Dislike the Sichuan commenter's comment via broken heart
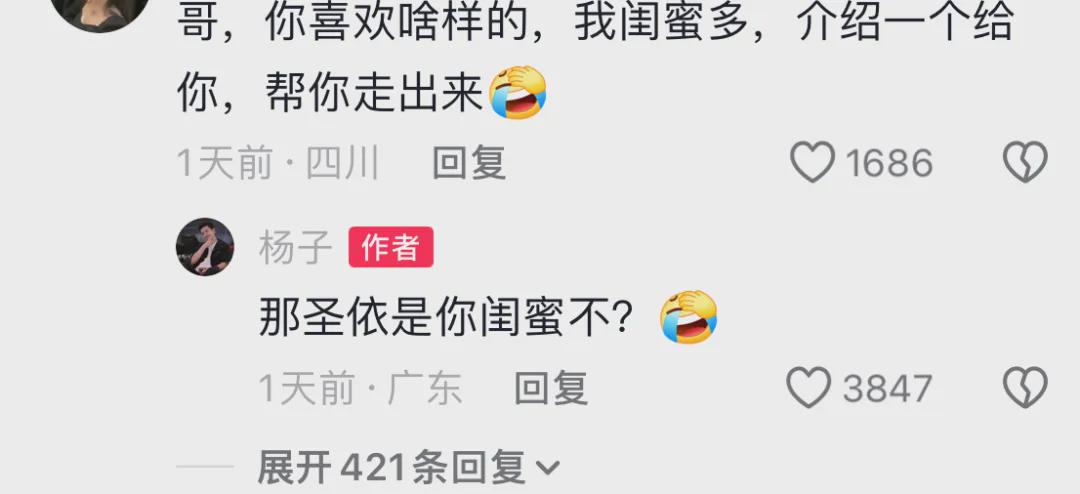The width and height of the screenshot is (1080, 494). [1025, 163]
